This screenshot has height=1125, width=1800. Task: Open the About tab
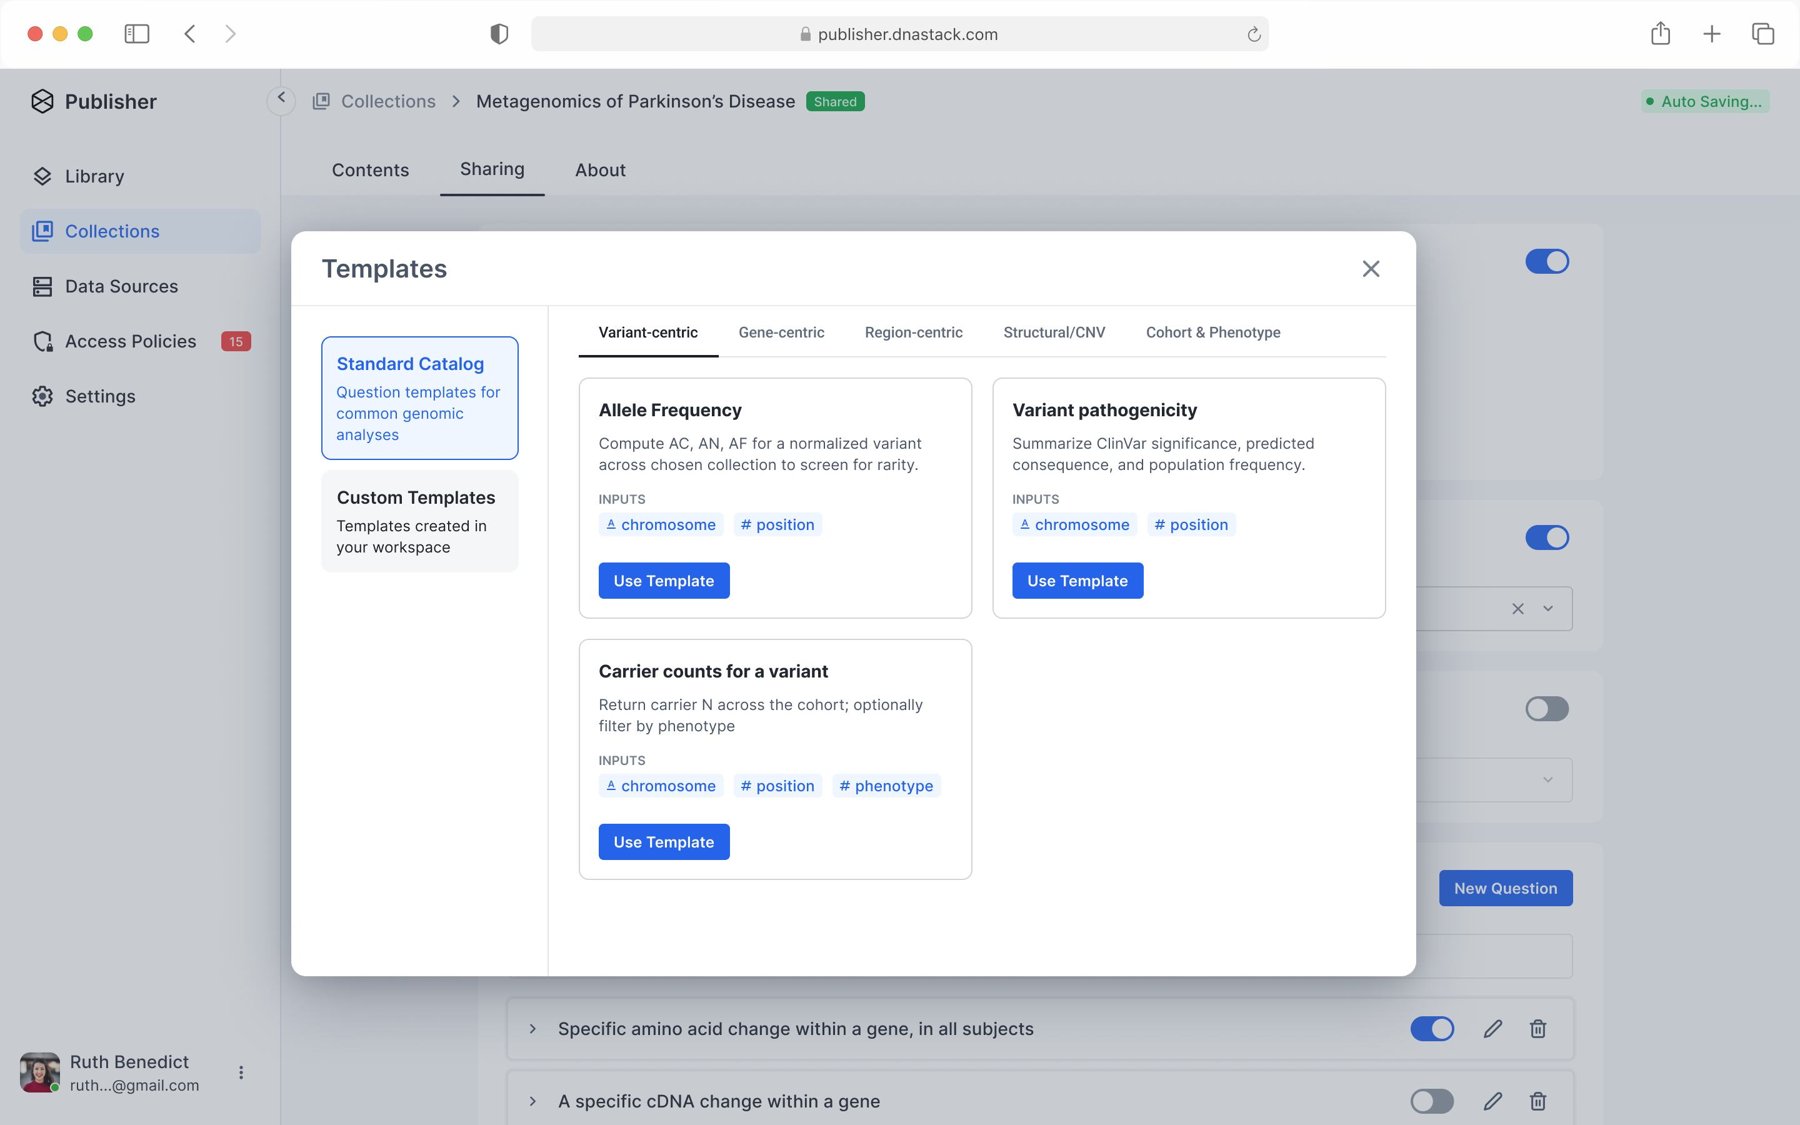pyautogui.click(x=600, y=170)
